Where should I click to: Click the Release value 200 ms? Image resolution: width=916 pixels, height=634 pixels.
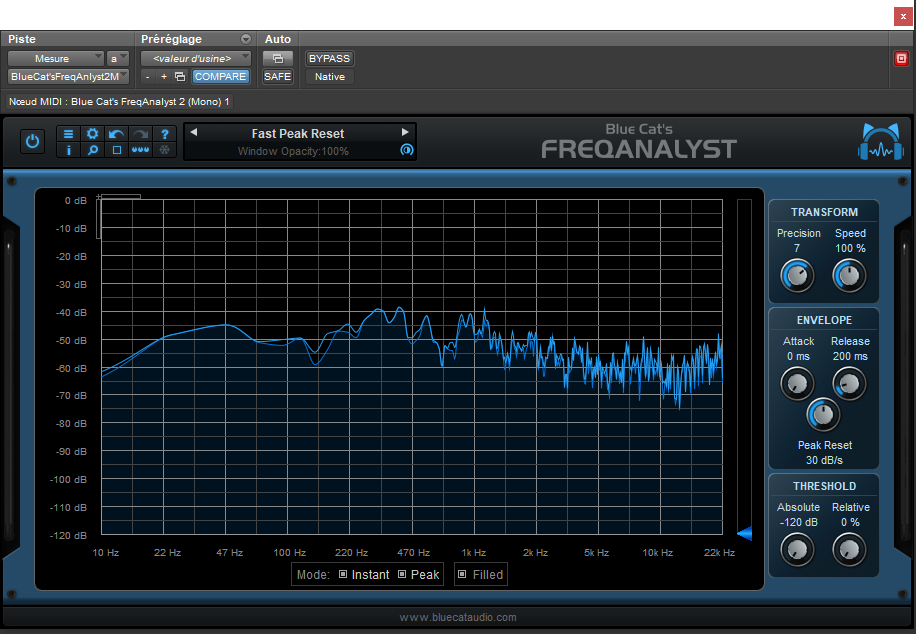coord(850,356)
